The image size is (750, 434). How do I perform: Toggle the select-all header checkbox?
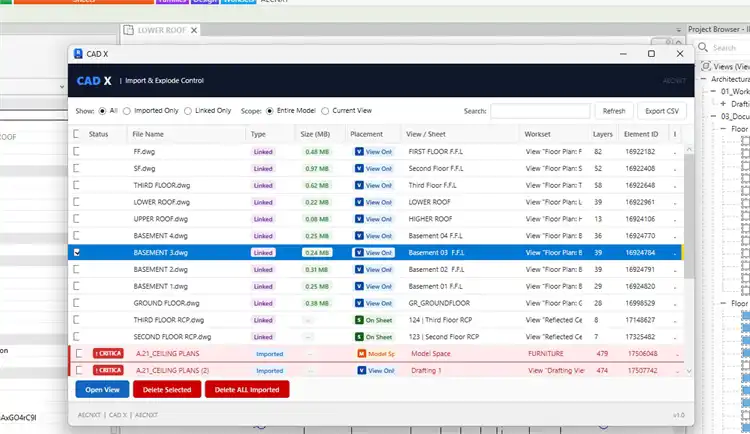[x=76, y=134]
